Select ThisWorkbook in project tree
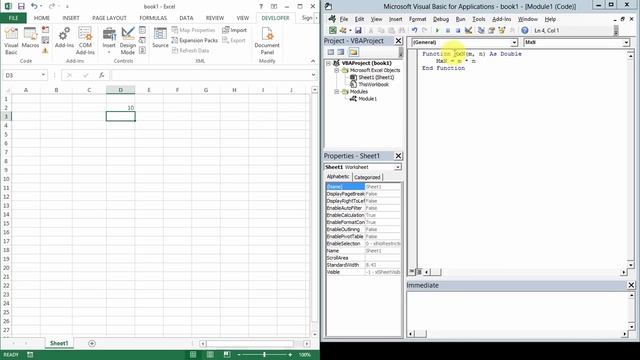The width and height of the screenshot is (640, 360). [373, 84]
